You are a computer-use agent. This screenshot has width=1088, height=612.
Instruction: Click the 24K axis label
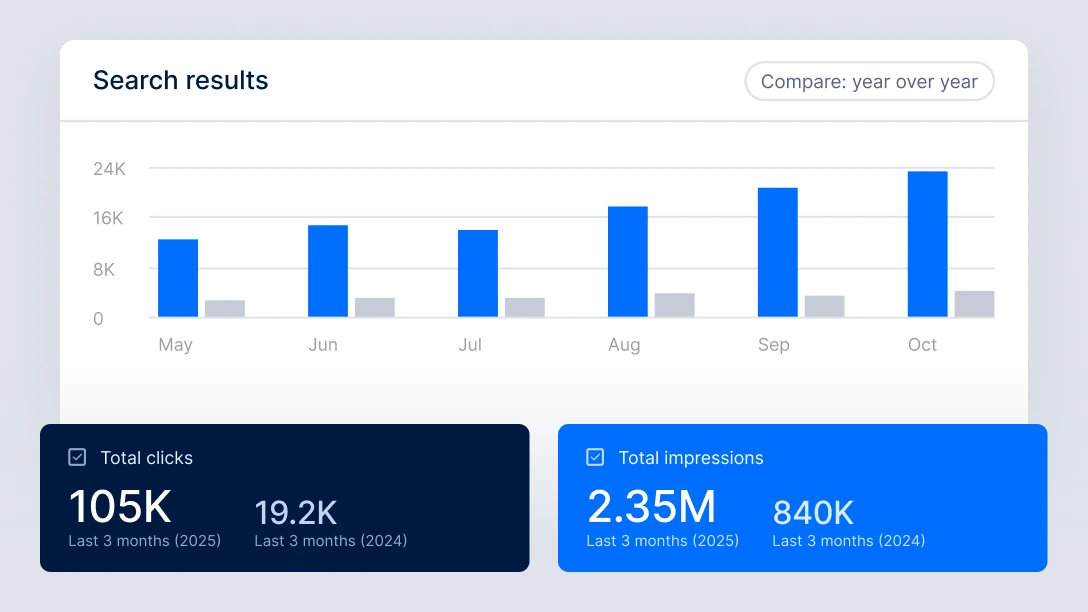coord(109,169)
